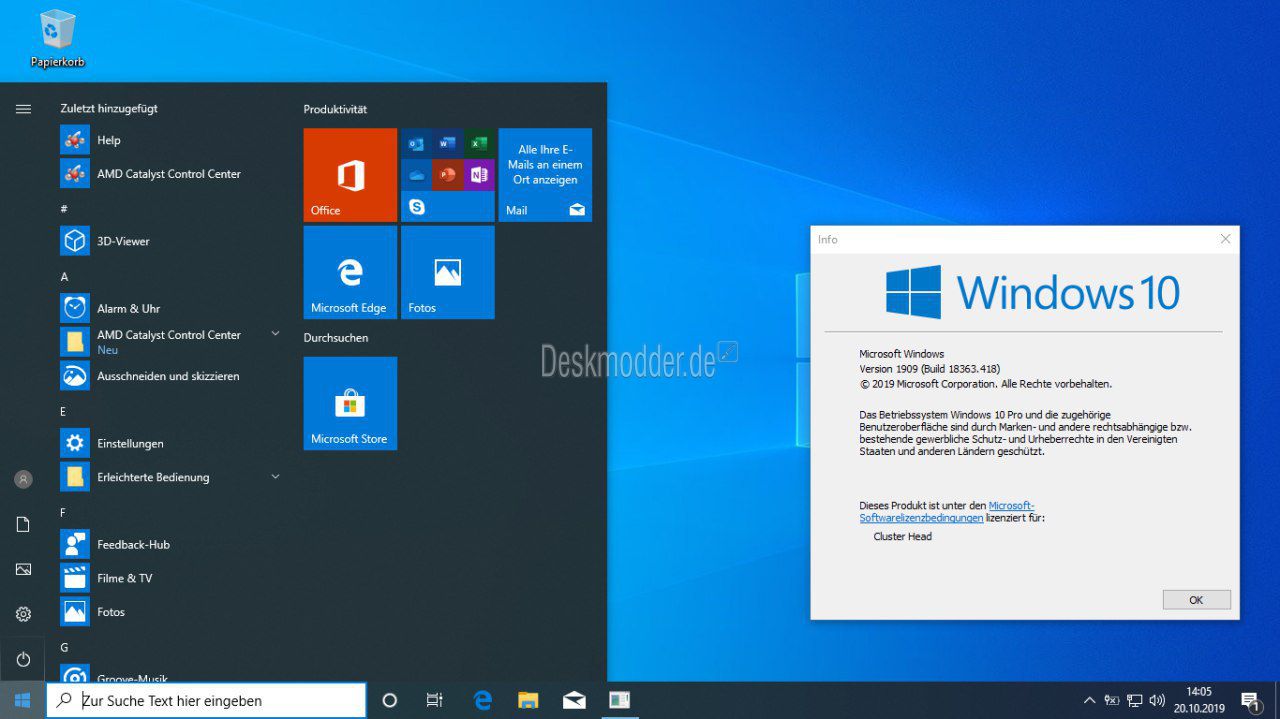
Task: Click the Durchsuchen group title
Action: coord(336,338)
